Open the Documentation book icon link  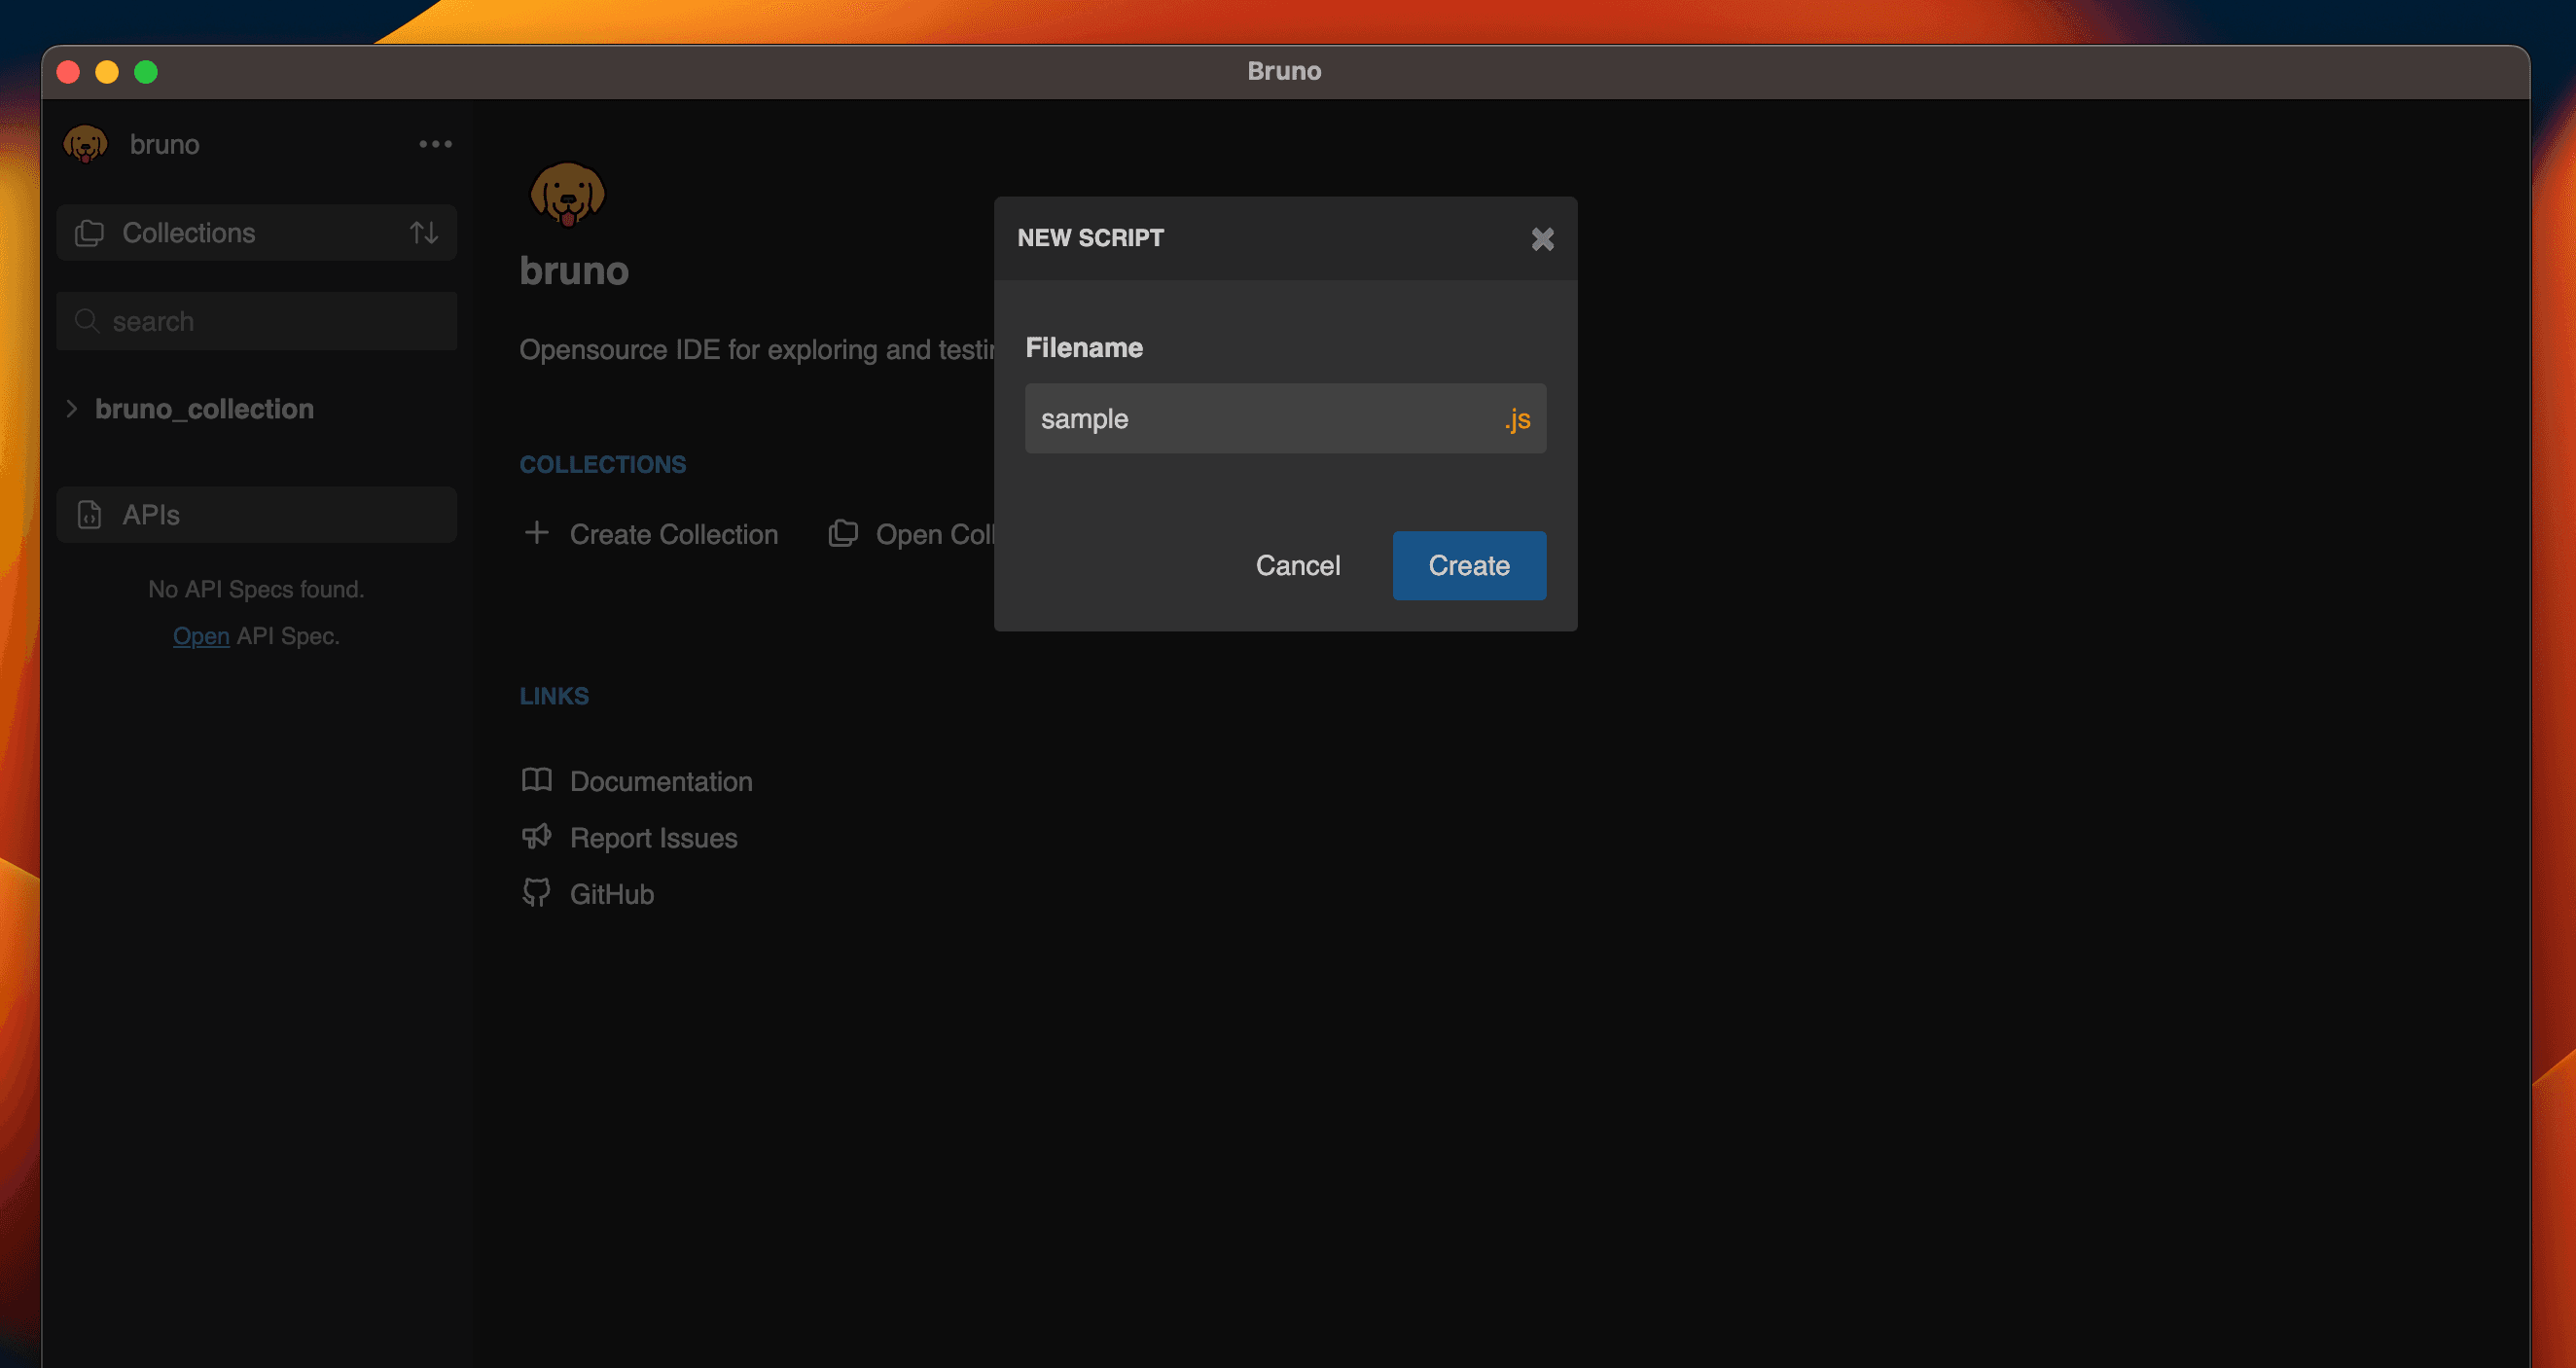click(x=537, y=780)
